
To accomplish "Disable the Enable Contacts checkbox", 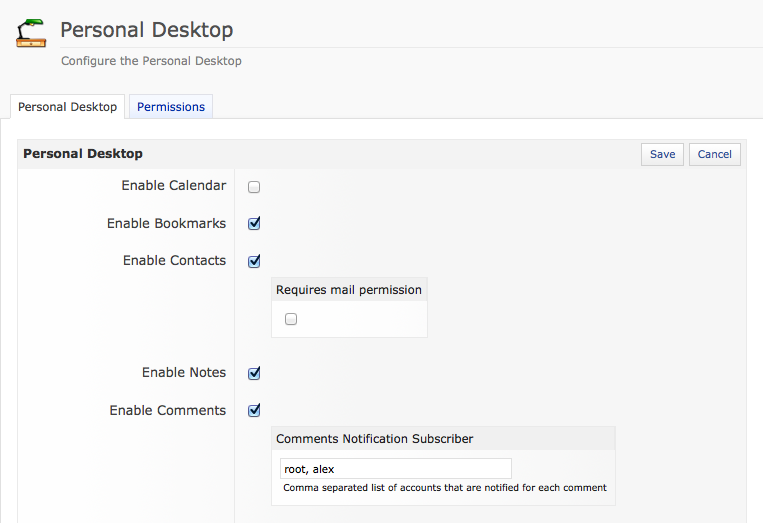I will point(254,261).
